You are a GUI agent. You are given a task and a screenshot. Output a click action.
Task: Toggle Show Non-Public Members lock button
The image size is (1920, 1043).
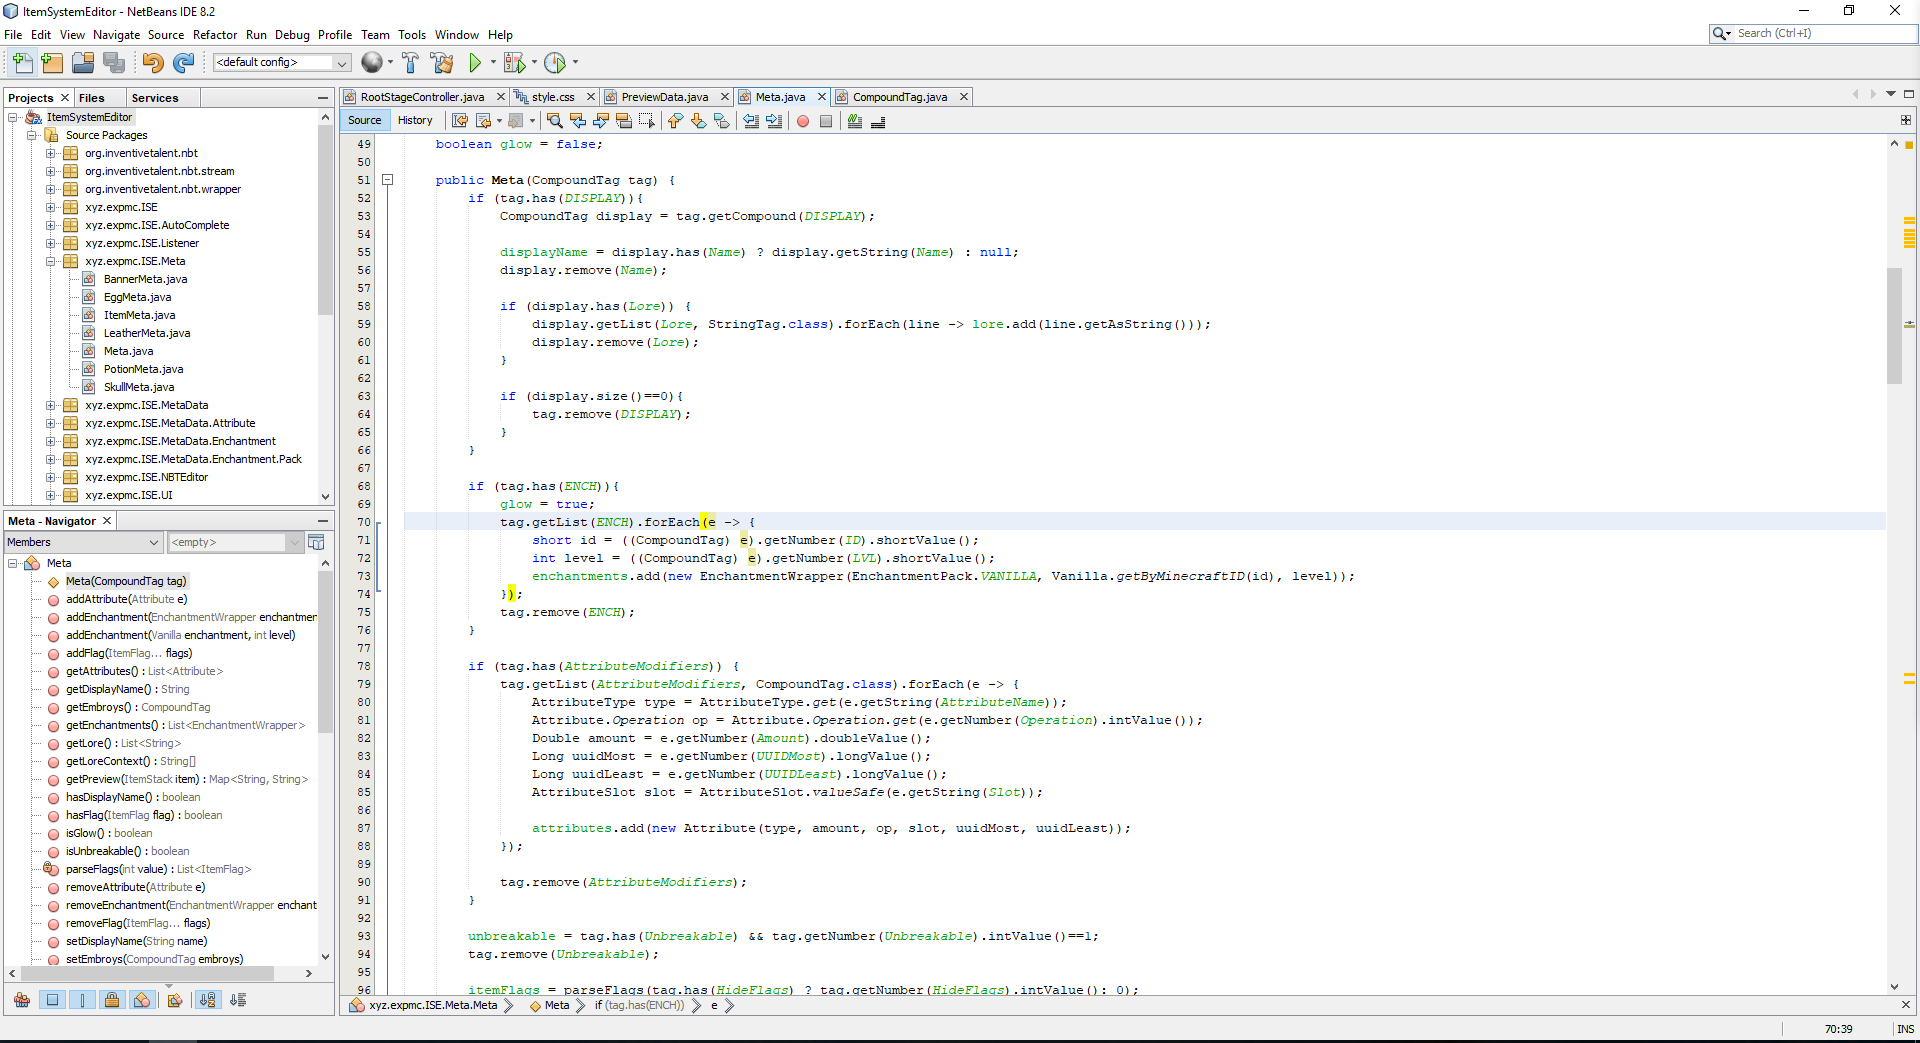coord(112,1000)
